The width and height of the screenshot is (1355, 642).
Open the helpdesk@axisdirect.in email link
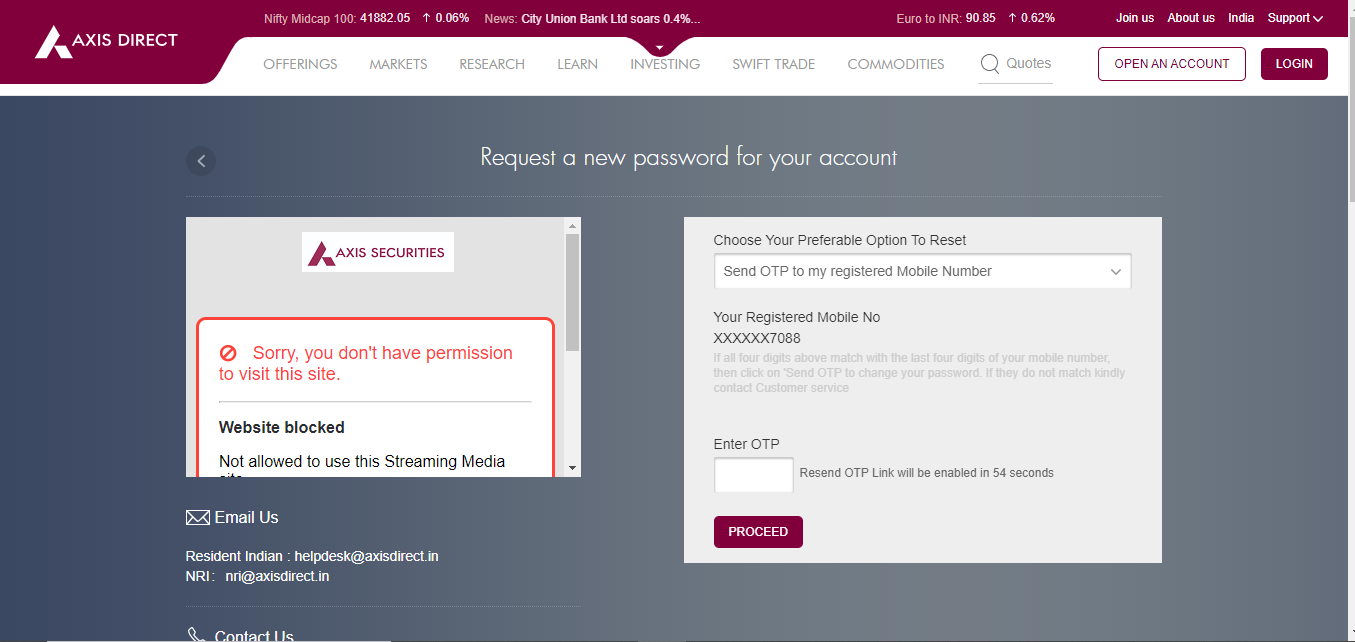click(366, 556)
